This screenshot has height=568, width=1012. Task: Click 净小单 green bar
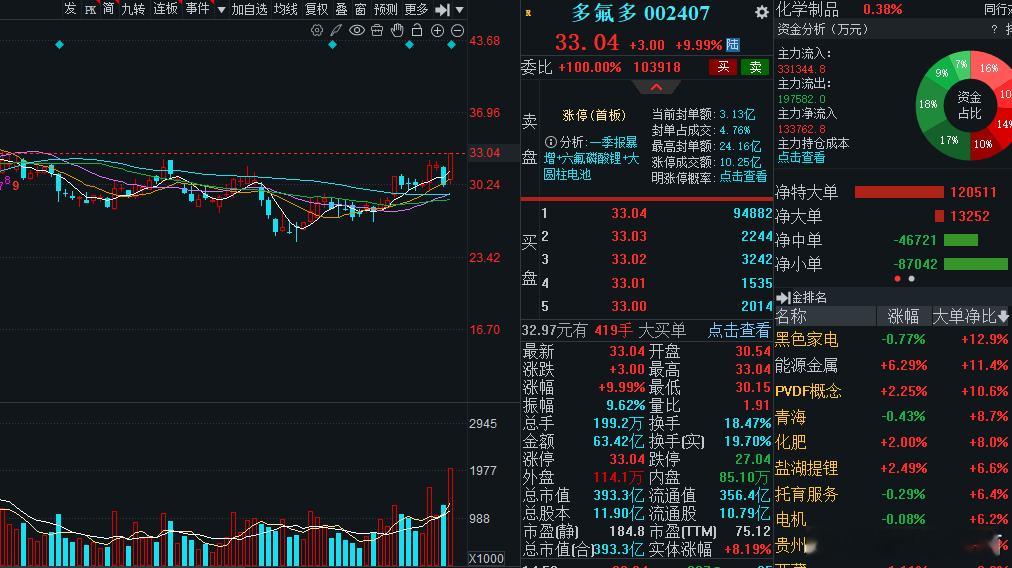tap(976, 264)
